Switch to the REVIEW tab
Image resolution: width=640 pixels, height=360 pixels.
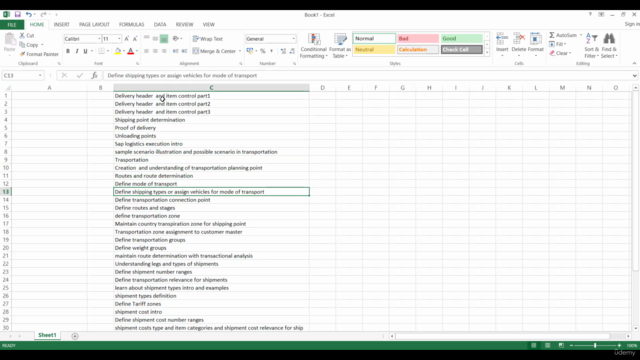tap(184, 24)
